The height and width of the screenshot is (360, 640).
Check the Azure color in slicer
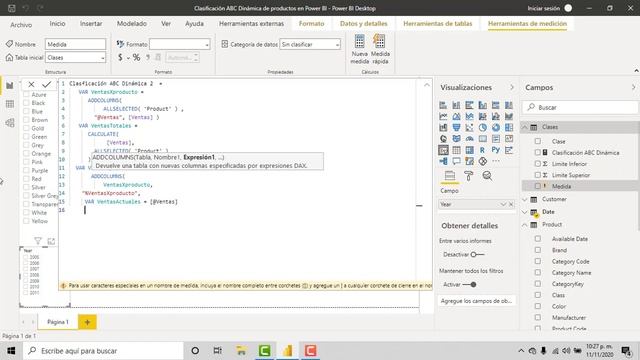click(x=27, y=95)
